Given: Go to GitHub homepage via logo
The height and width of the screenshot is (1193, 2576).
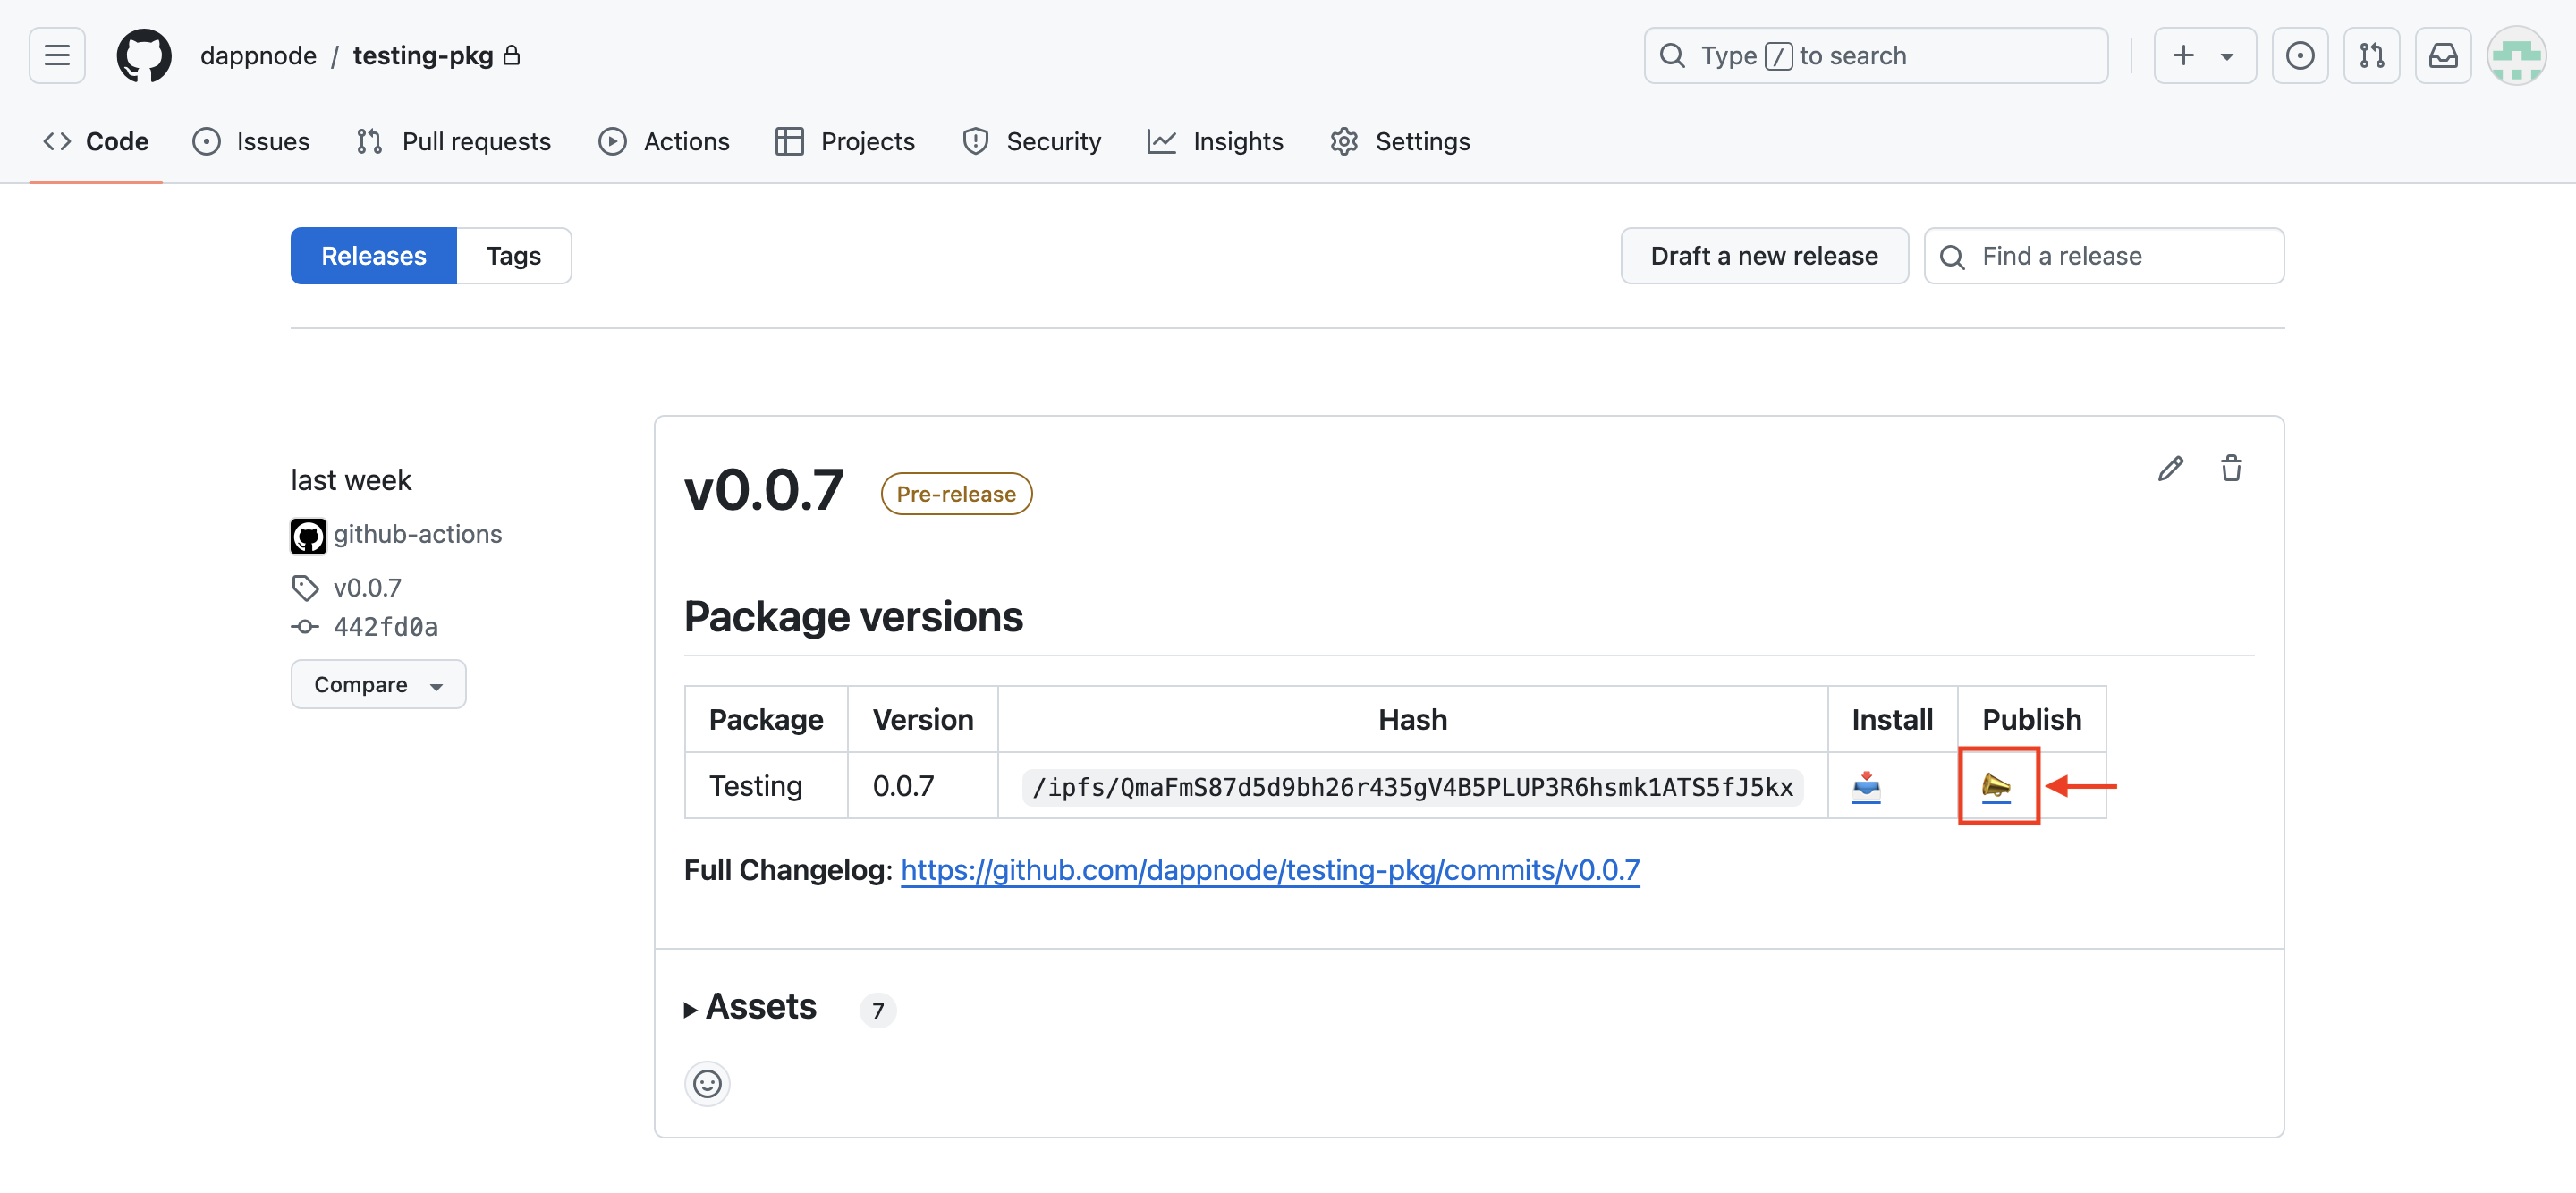Looking at the screenshot, I should click(144, 55).
